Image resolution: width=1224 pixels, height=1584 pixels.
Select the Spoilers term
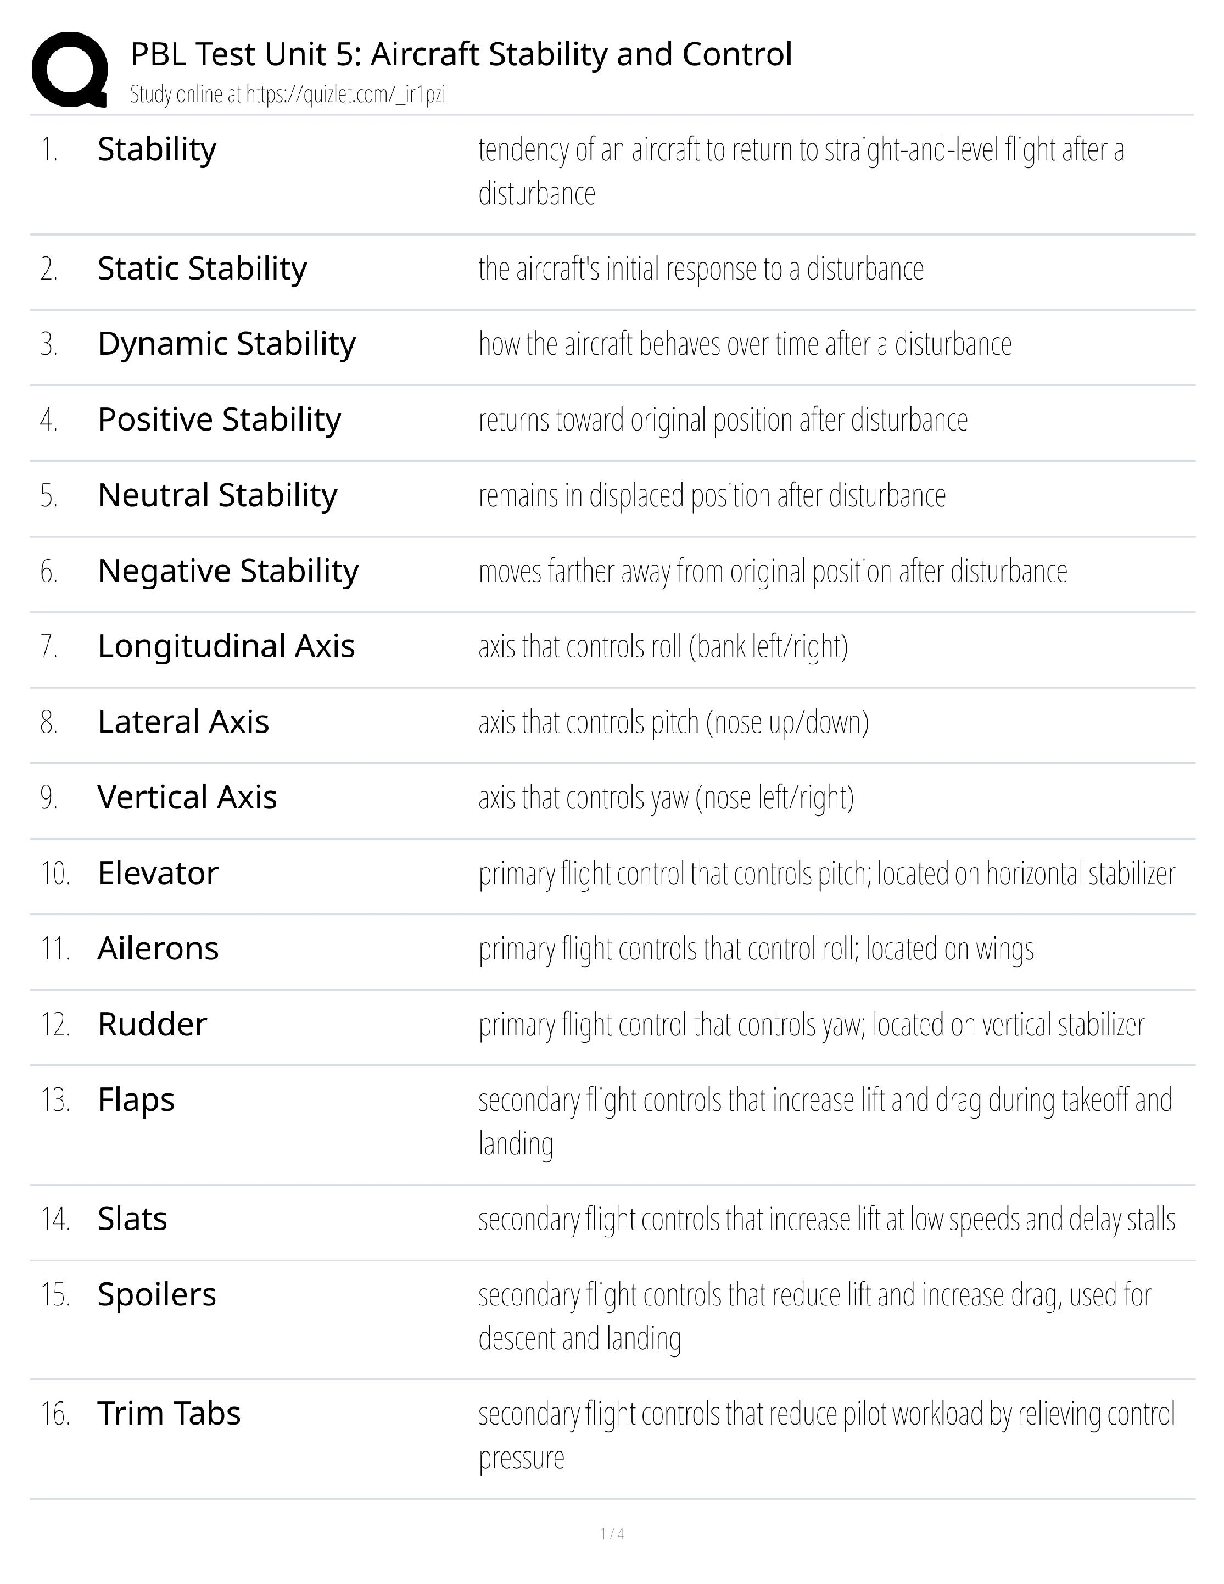157,1294
